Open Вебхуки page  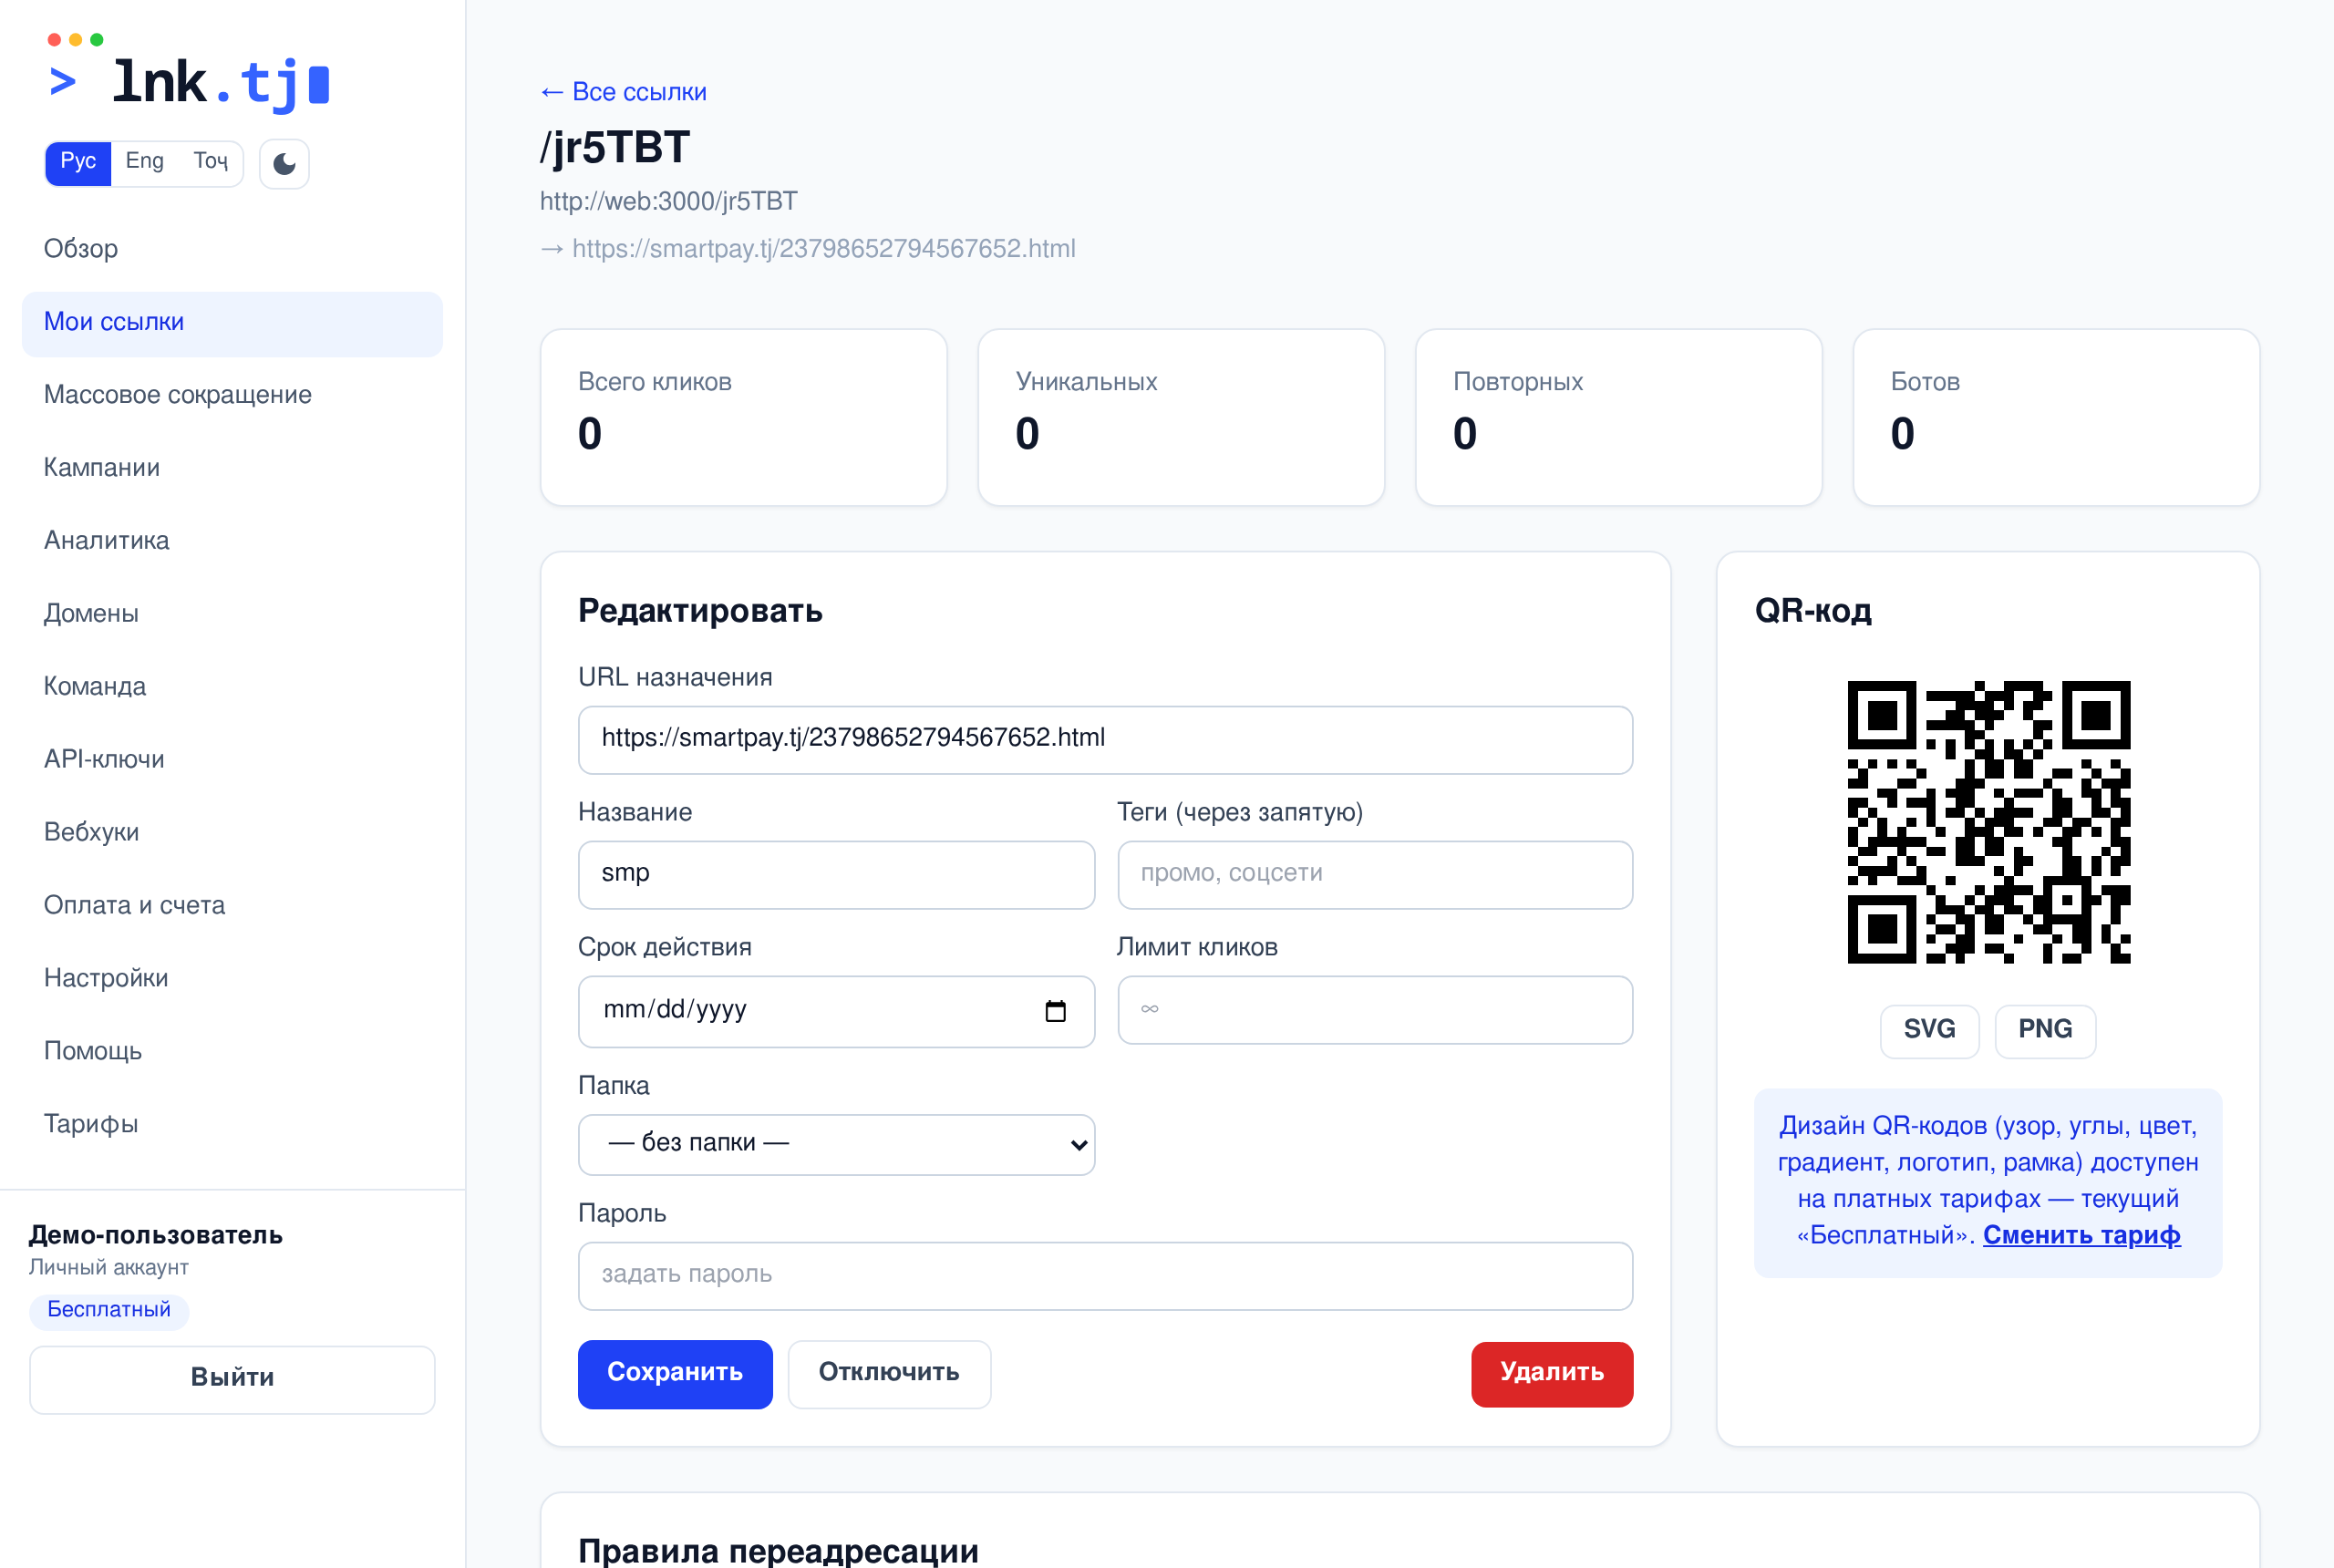coord(232,833)
